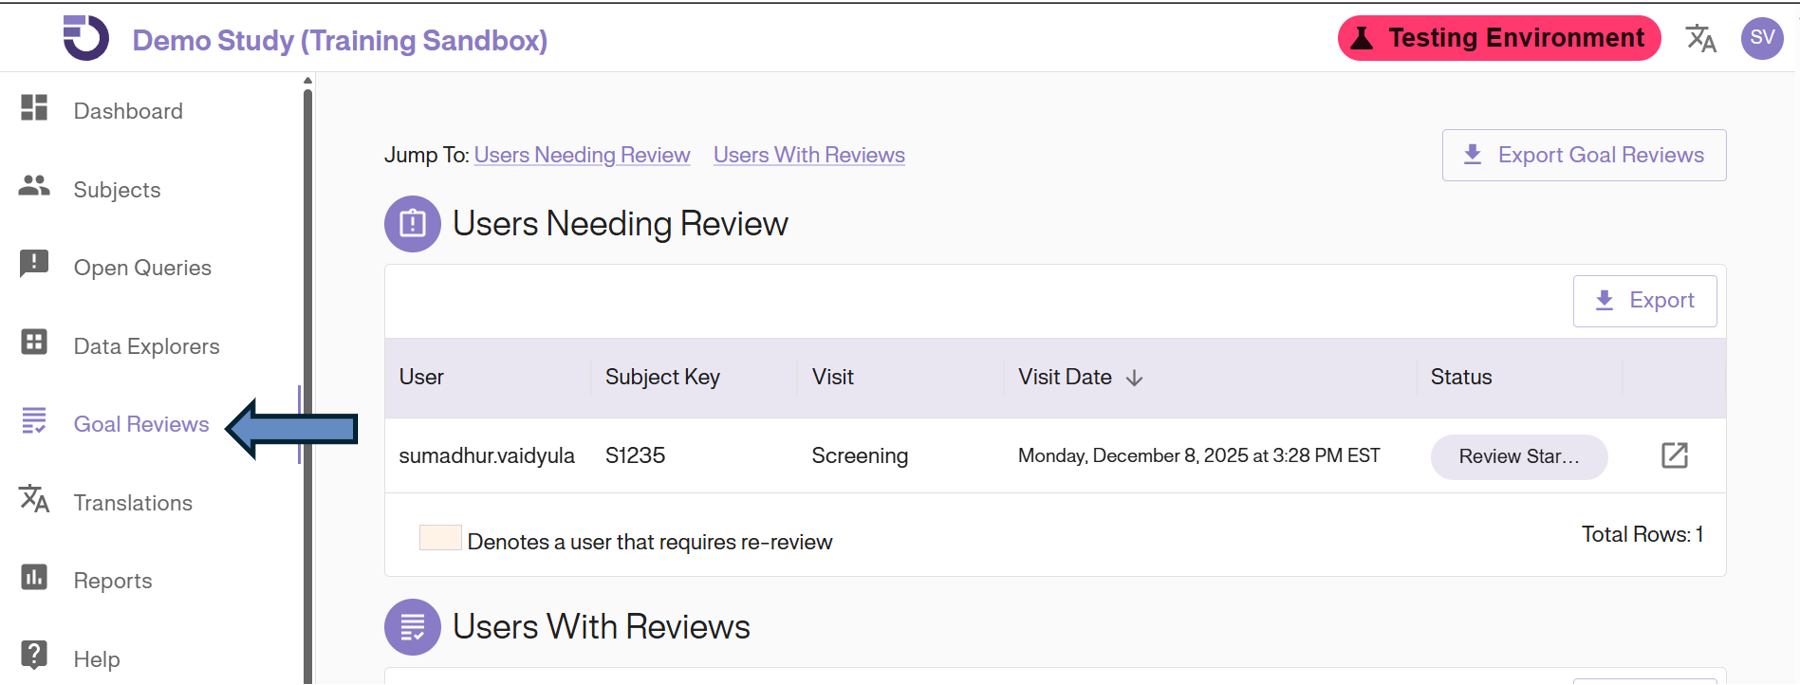Screen dimensions: 1803x685
Task: Open the Dashboard icon in sidebar
Action: [34, 107]
